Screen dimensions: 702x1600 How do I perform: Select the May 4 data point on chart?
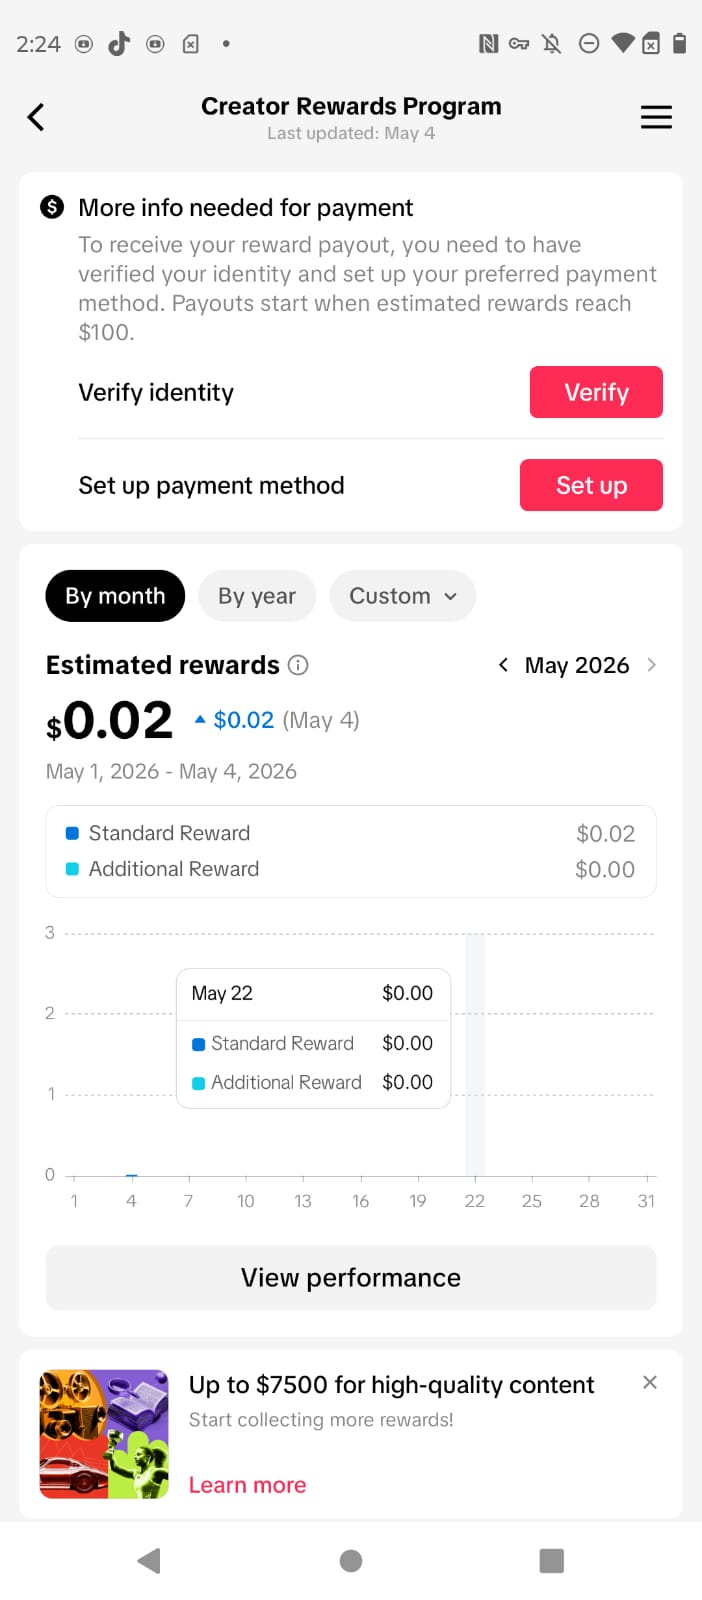point(131,1175)
